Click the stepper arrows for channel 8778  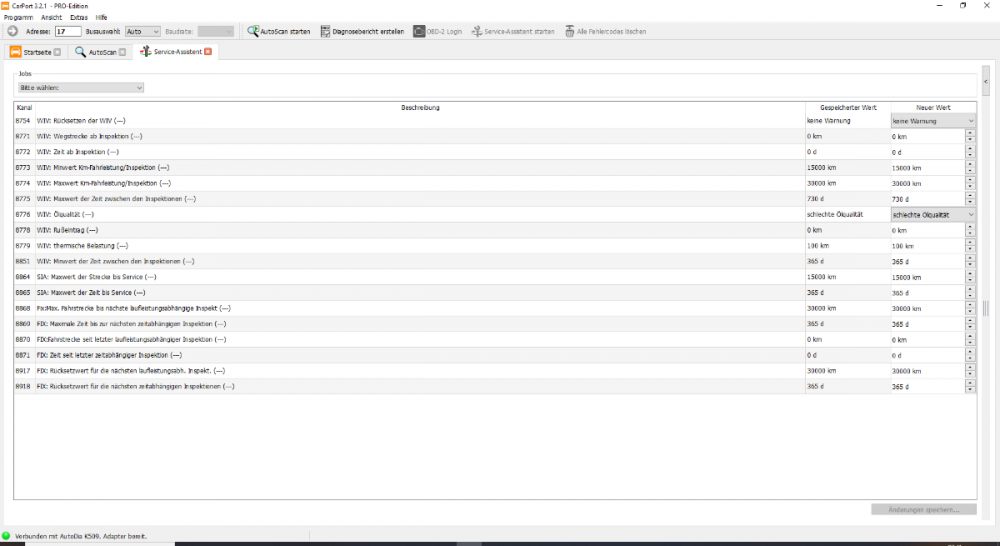click(x=970, y=230)
